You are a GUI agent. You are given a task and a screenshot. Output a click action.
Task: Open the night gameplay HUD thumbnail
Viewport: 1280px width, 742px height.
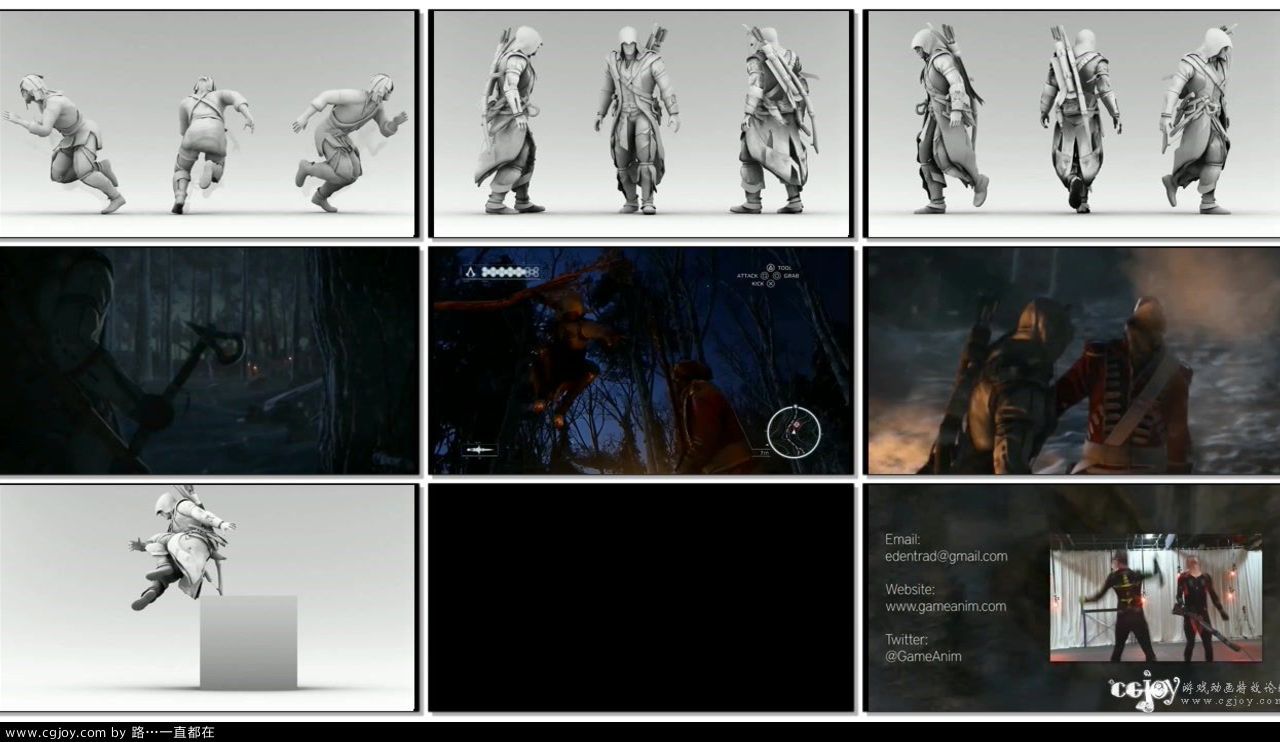(x=641, y=361)
